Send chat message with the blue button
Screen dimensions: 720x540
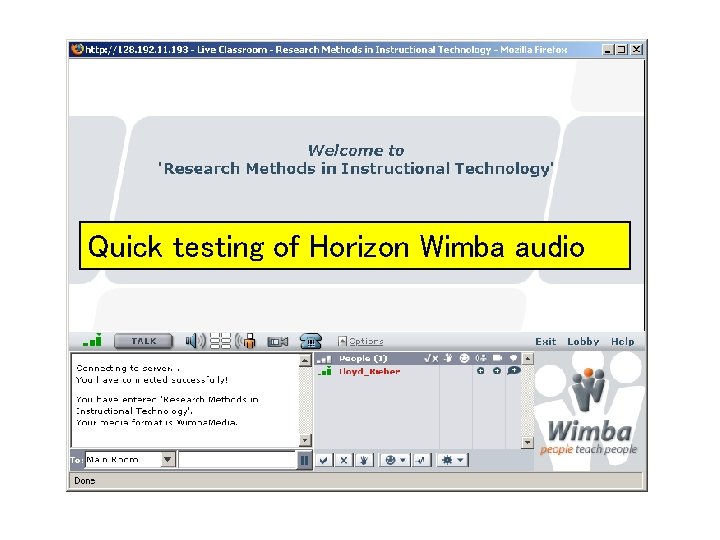(x=304, y=460)
